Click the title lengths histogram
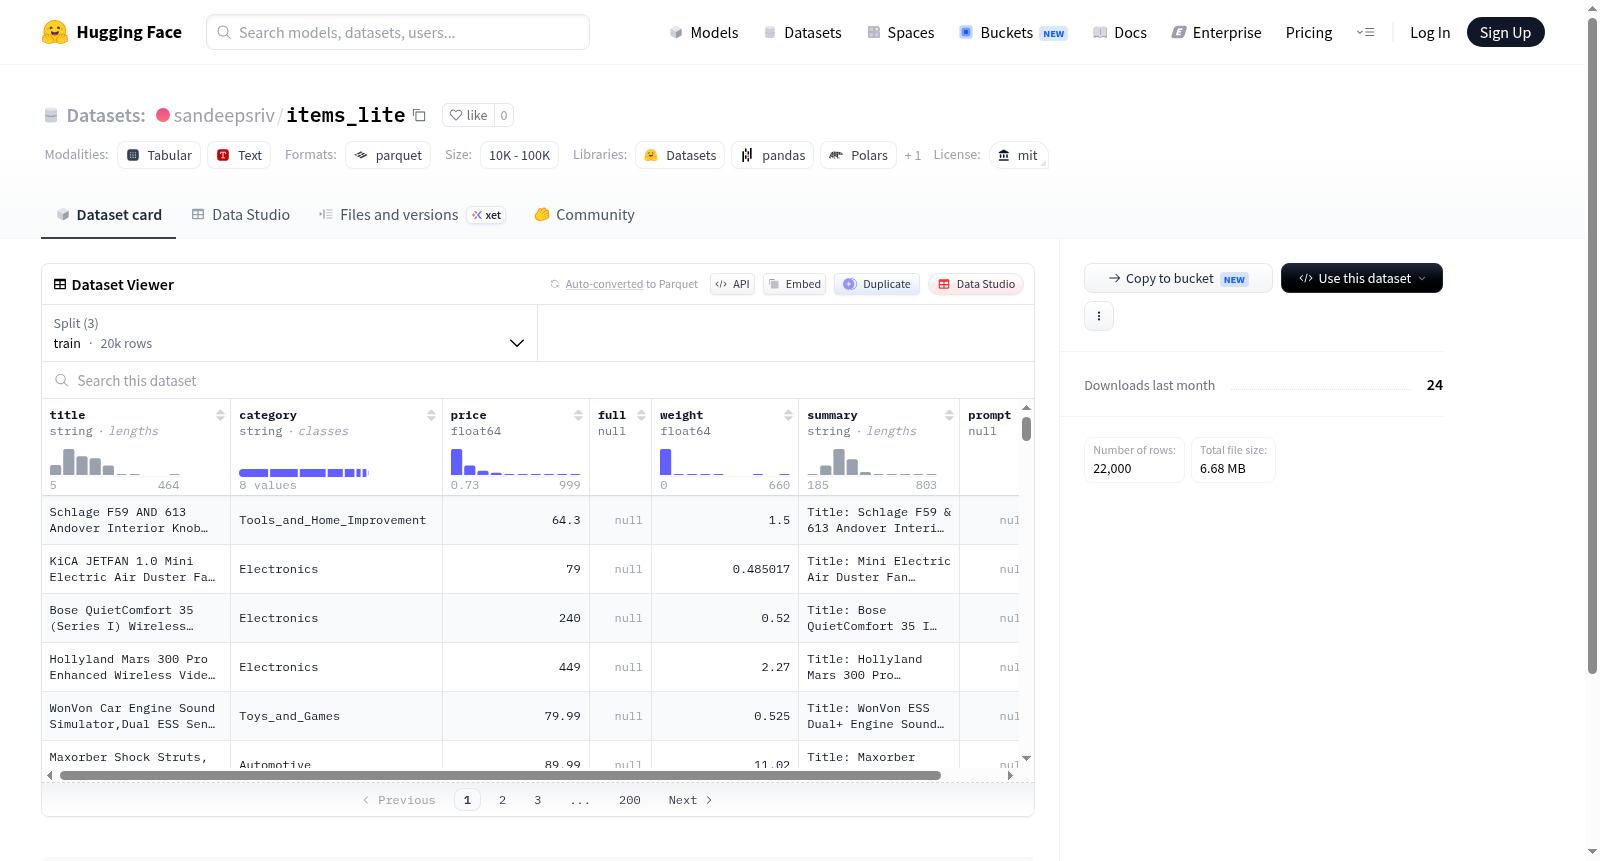Image resolution: width=1600 pixels, height=861 pixels. coord(115,461)
